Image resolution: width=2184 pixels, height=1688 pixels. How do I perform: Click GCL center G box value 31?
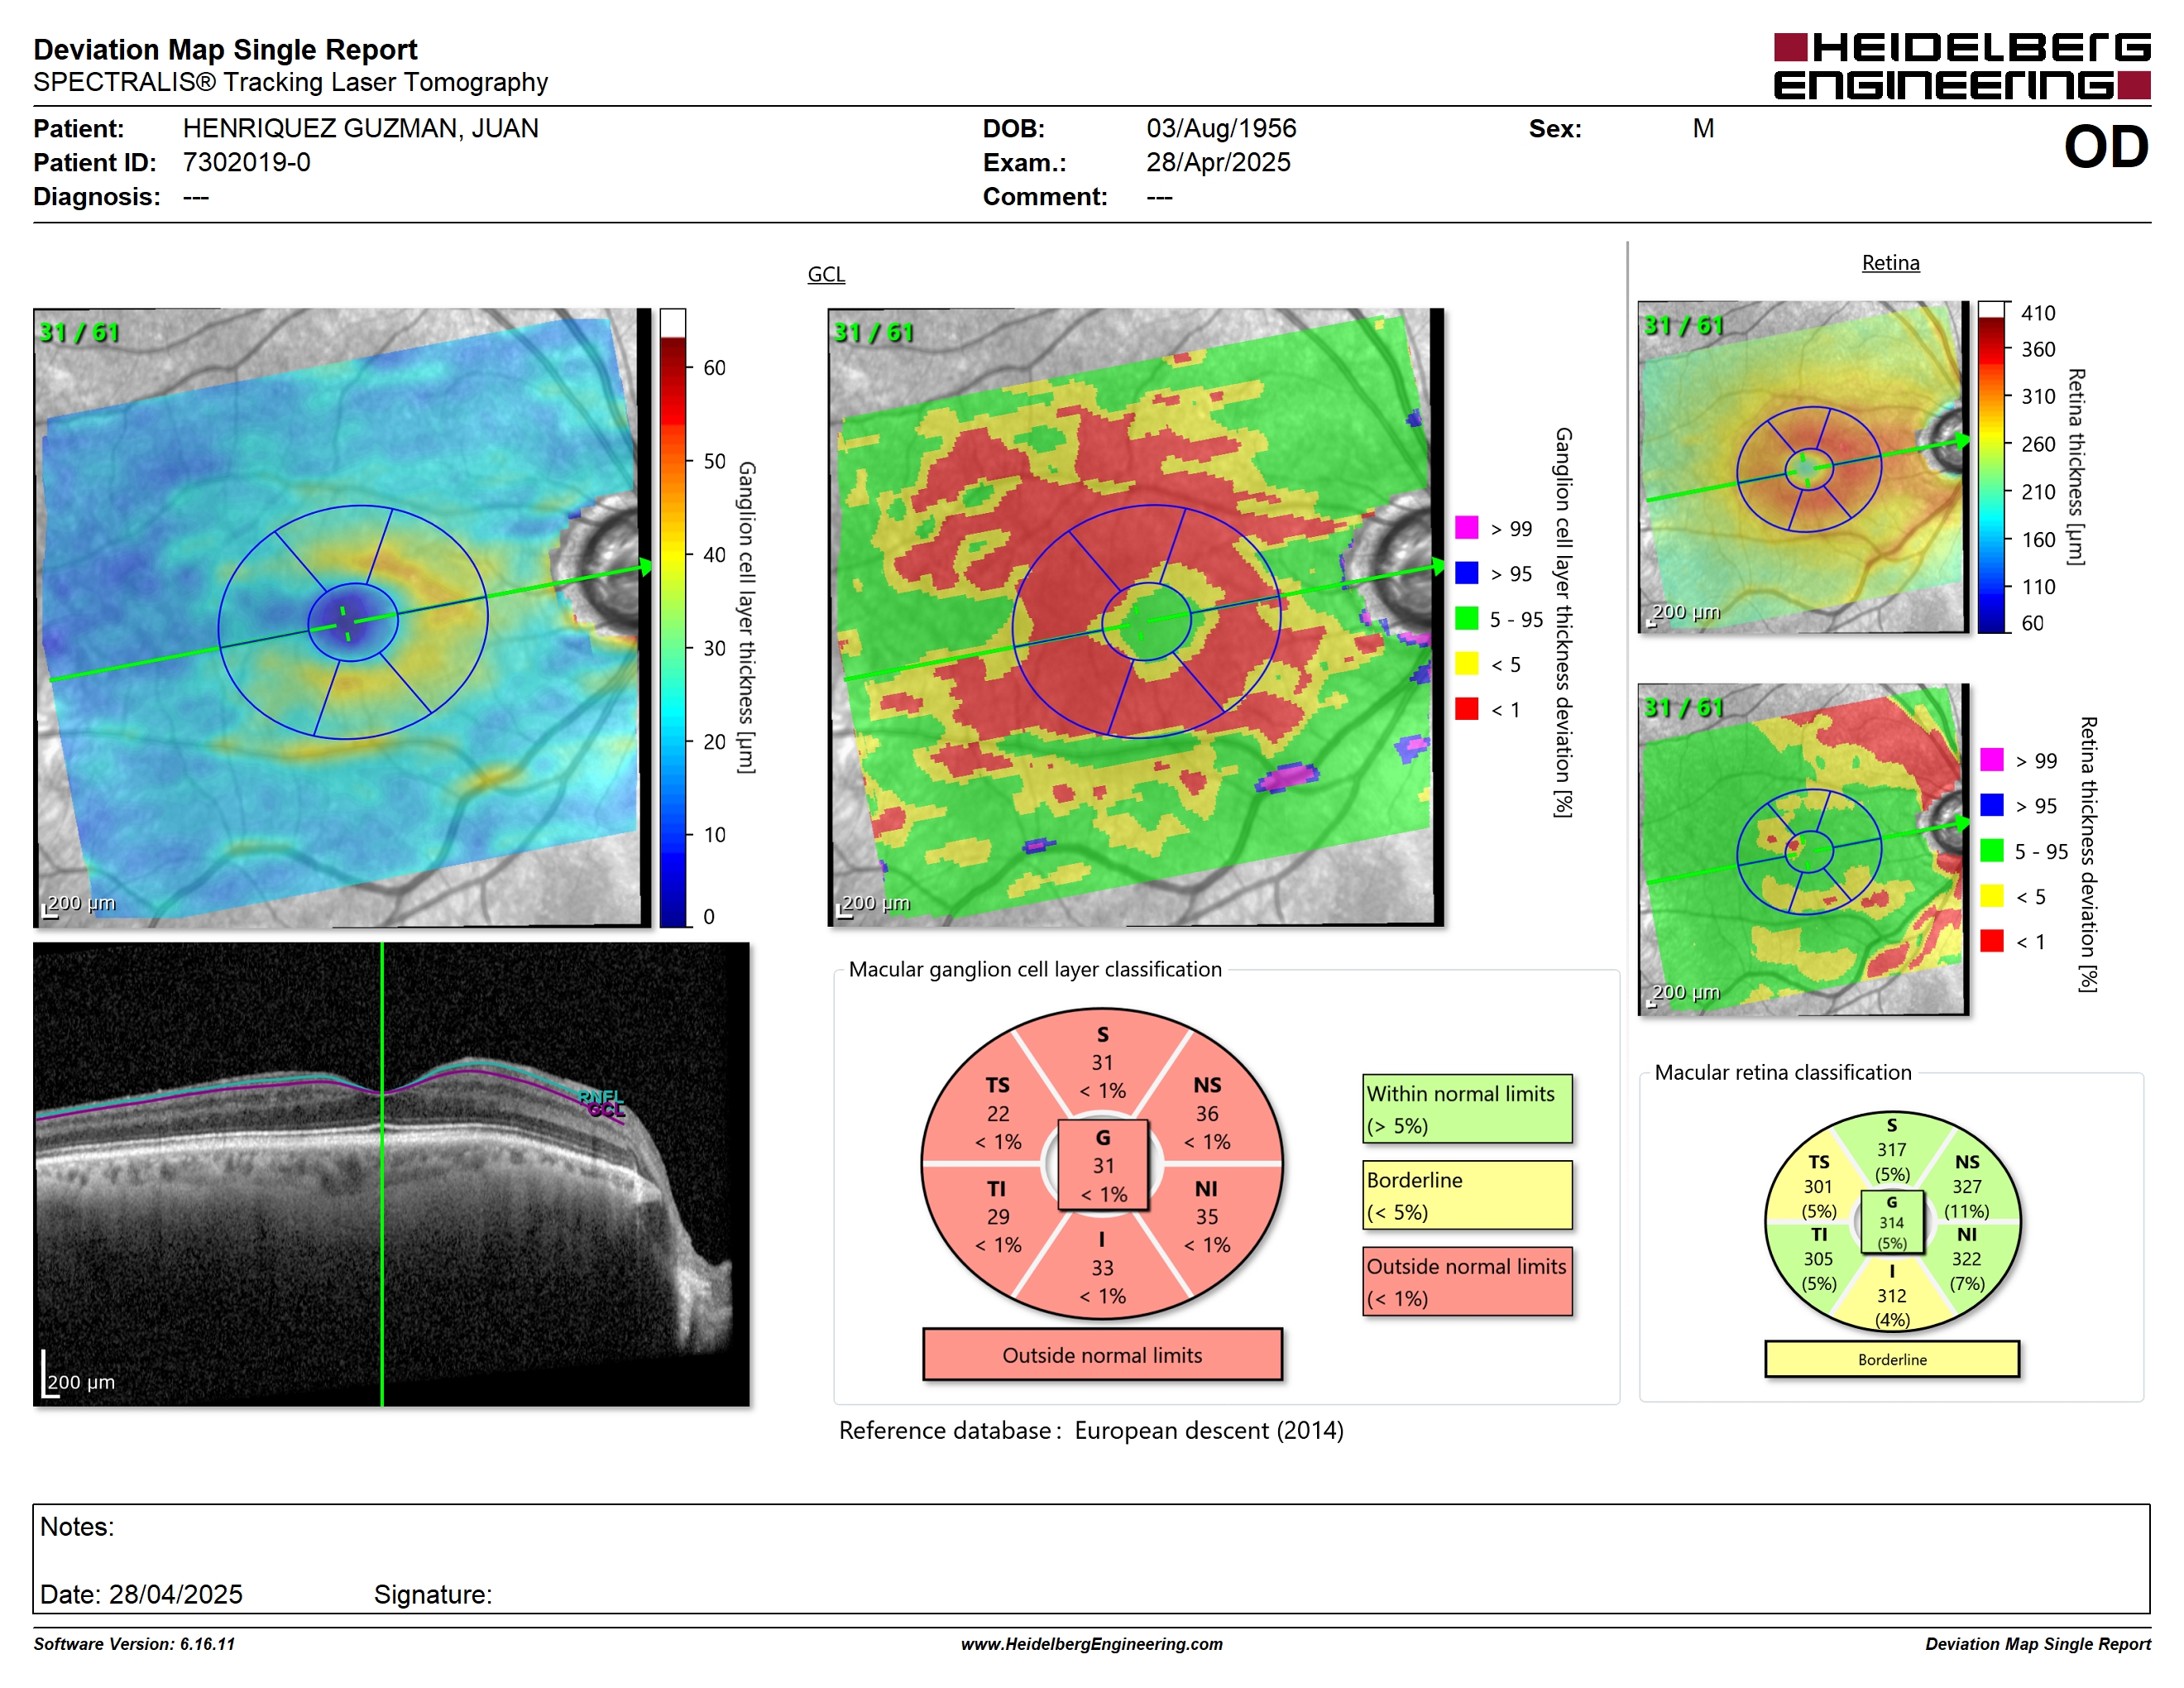1103,1165
